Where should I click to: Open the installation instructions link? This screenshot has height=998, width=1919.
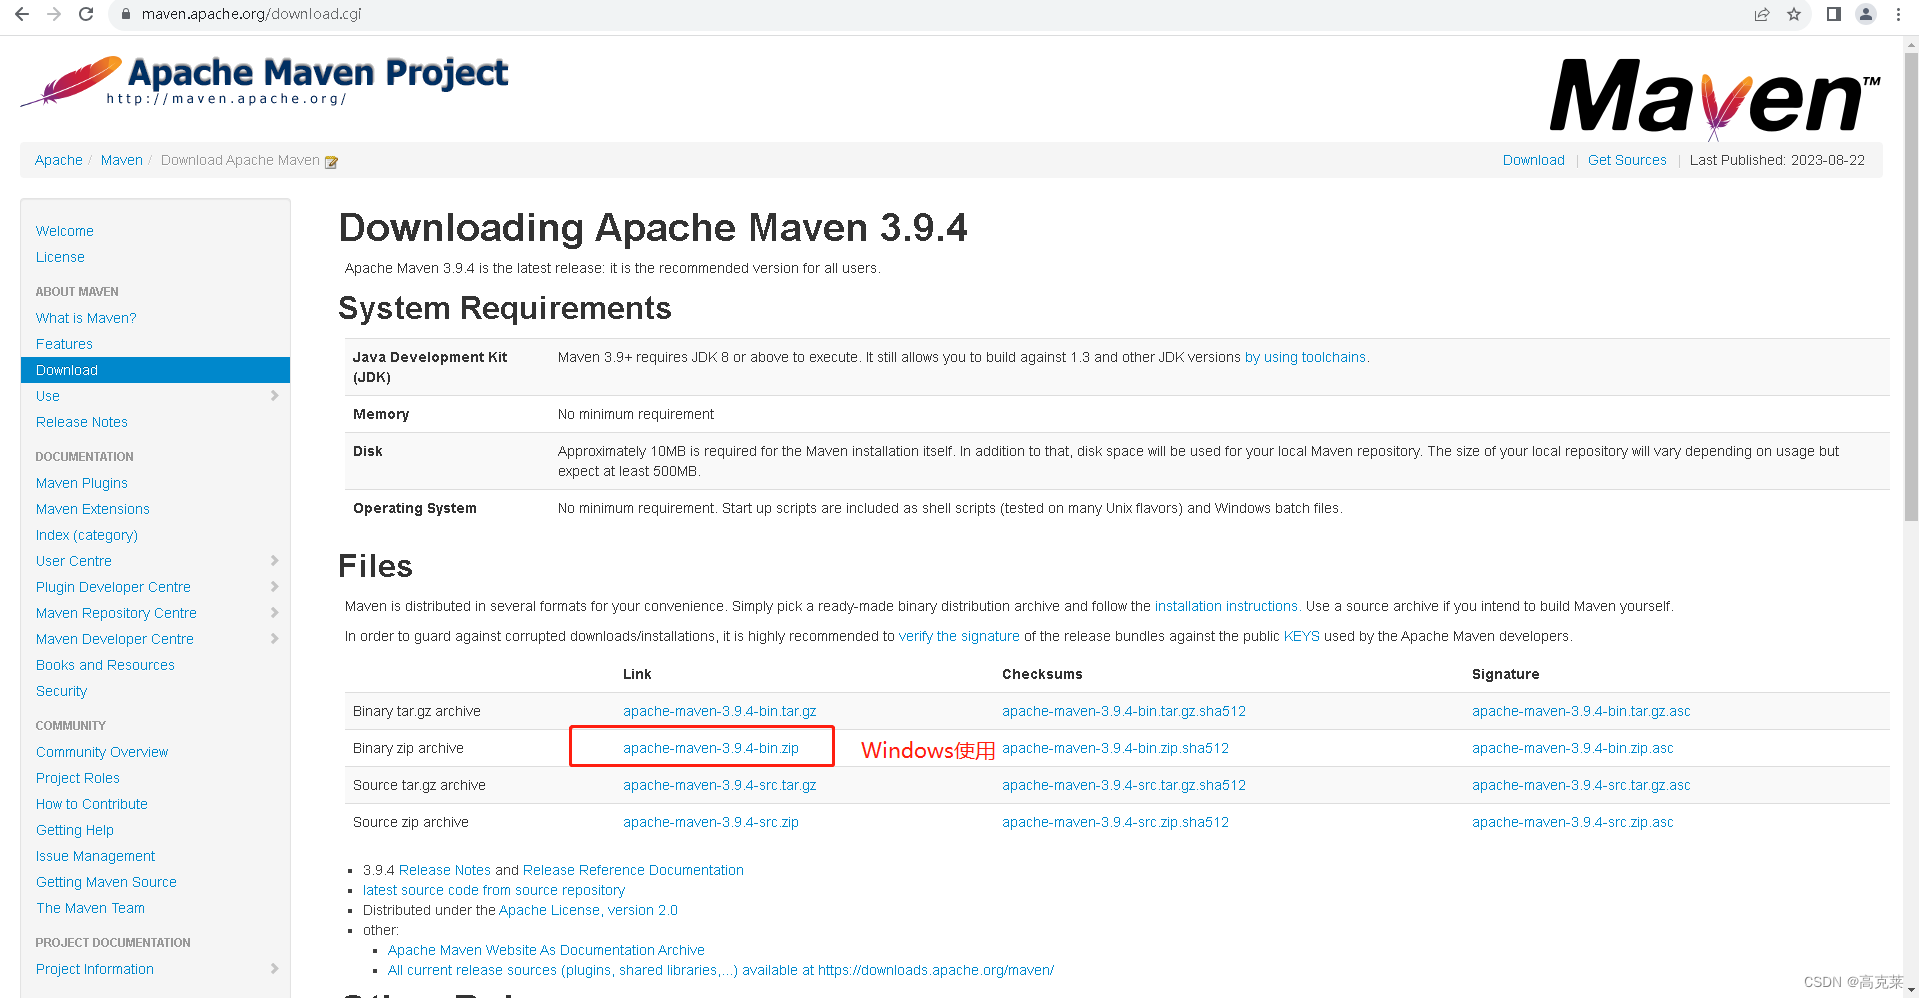pos(1226,606)
